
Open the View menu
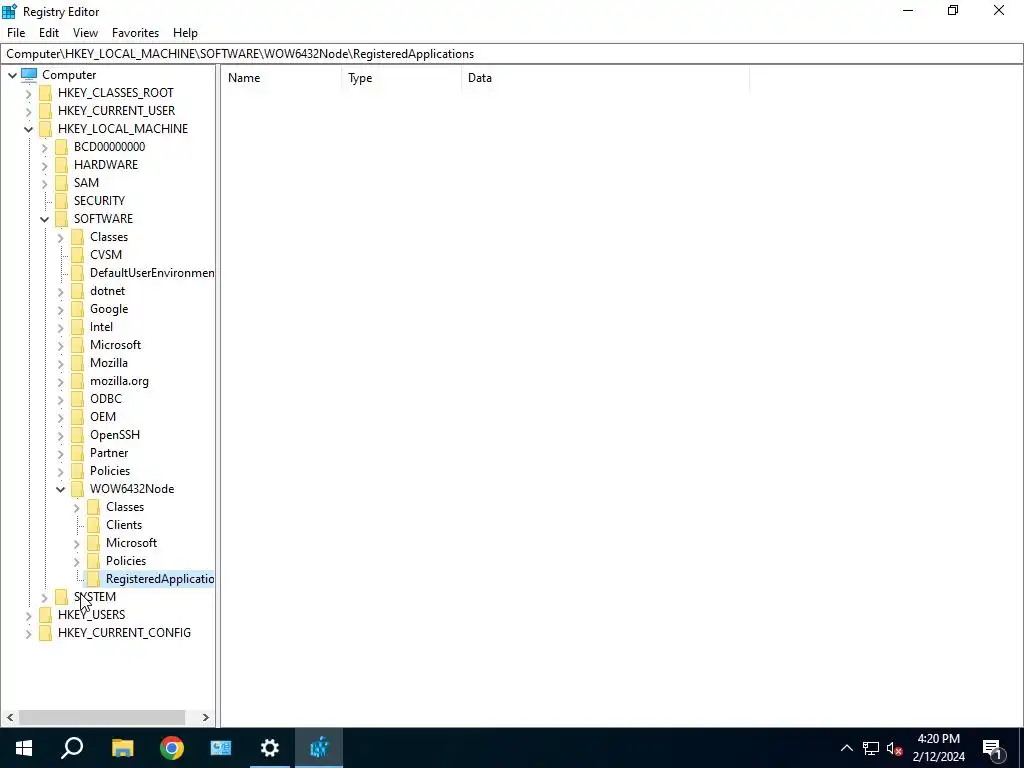[85, 33]
